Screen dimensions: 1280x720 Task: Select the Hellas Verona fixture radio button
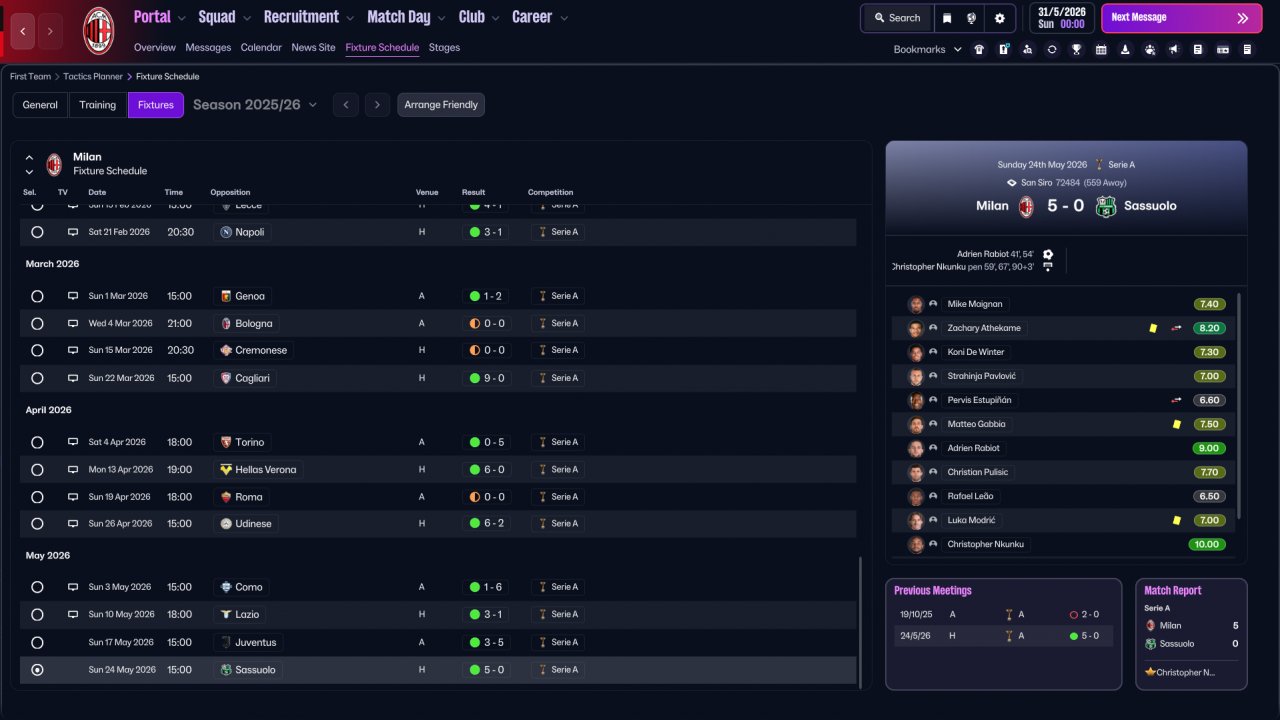pos(37,470)
